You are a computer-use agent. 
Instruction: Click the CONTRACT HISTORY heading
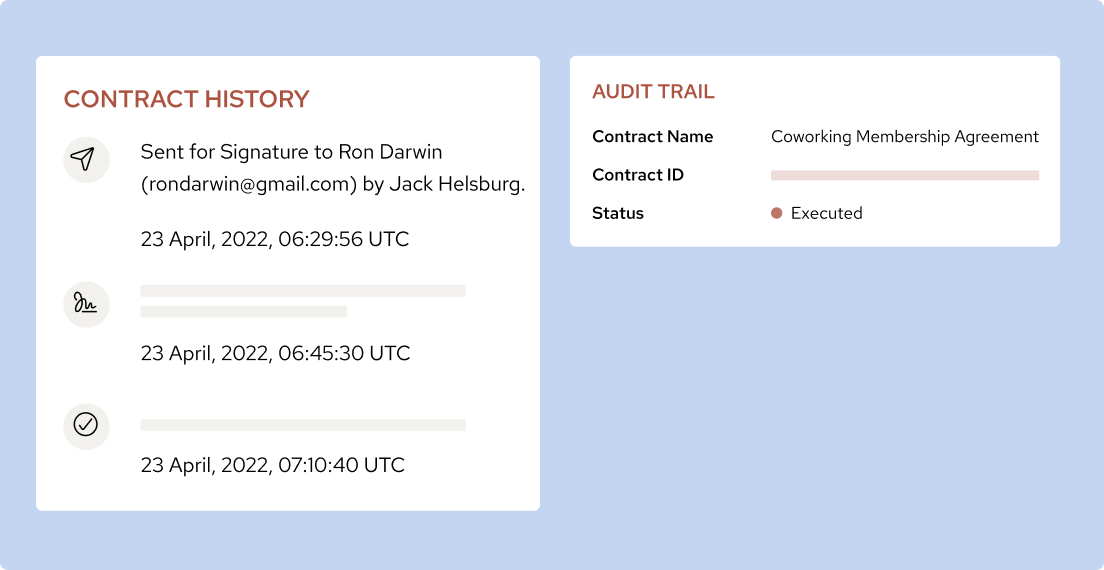coord(186,99)
